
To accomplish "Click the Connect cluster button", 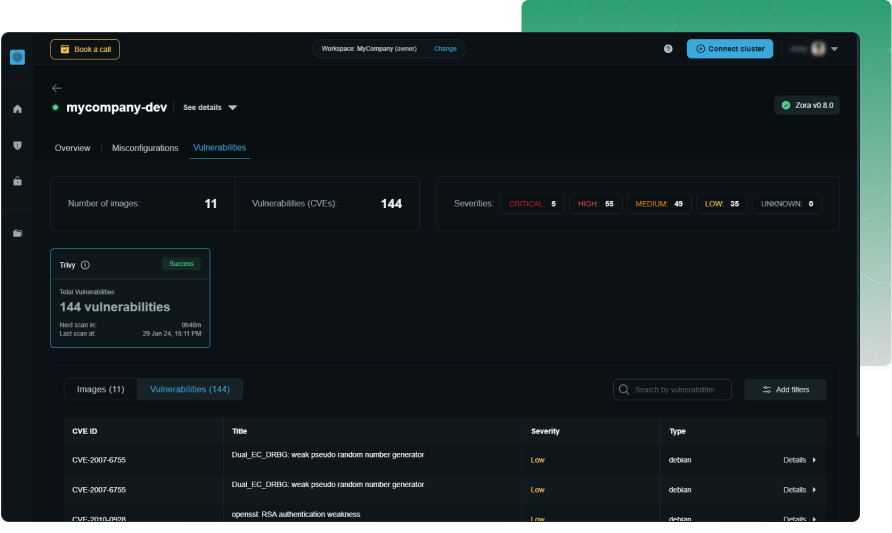I will tap(729, 49).
